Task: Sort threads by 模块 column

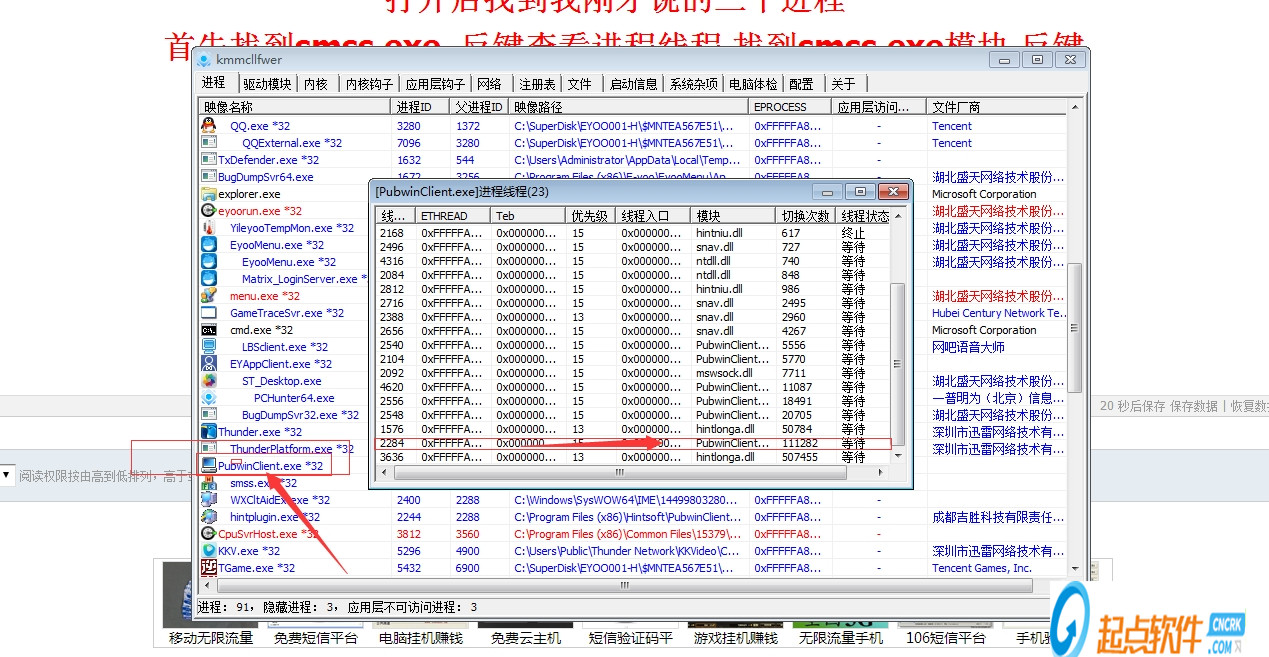Action: tap(733, 215)
